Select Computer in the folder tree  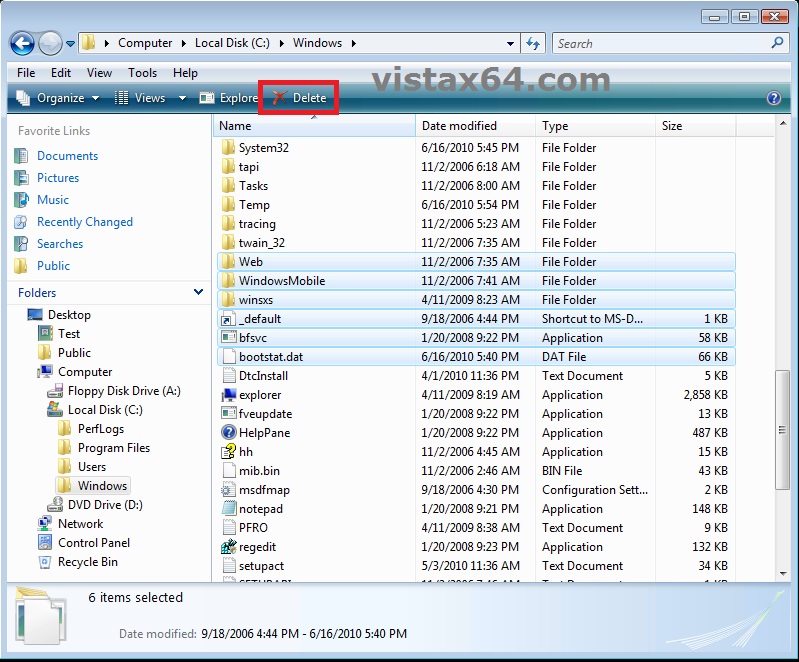point(85,372)
